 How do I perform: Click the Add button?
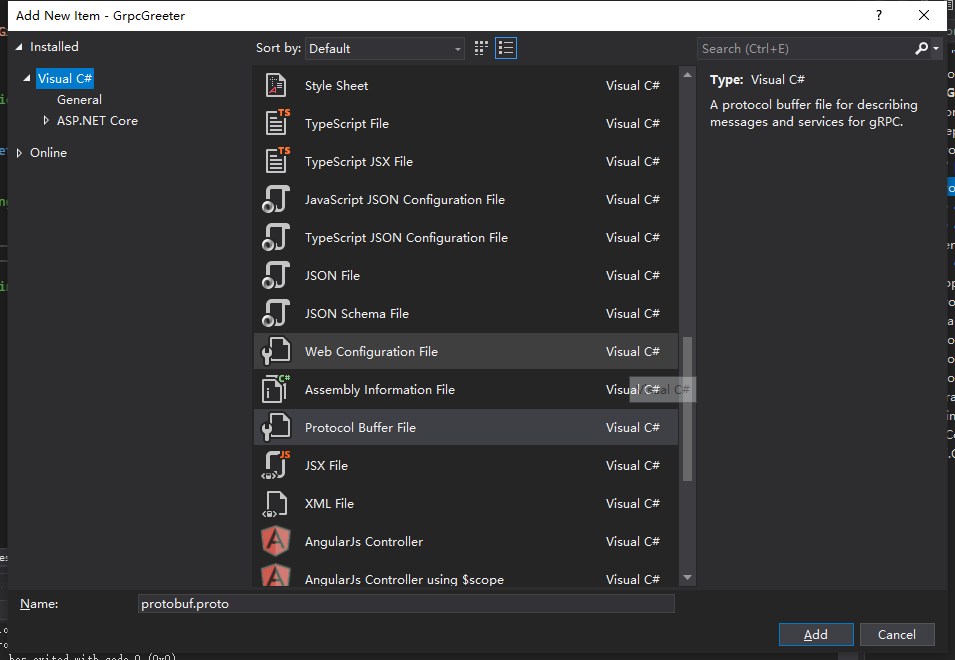point(816,634)
